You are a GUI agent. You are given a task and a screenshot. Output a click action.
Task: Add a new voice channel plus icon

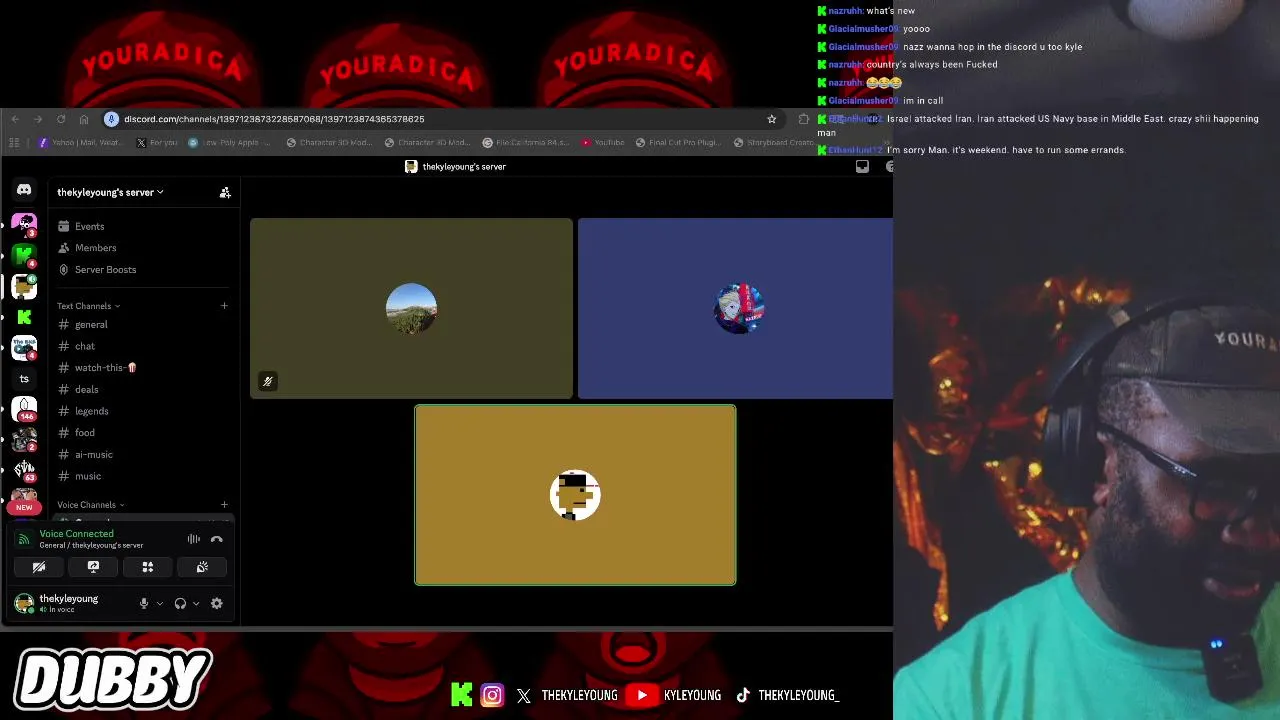(x=224, y=505)
